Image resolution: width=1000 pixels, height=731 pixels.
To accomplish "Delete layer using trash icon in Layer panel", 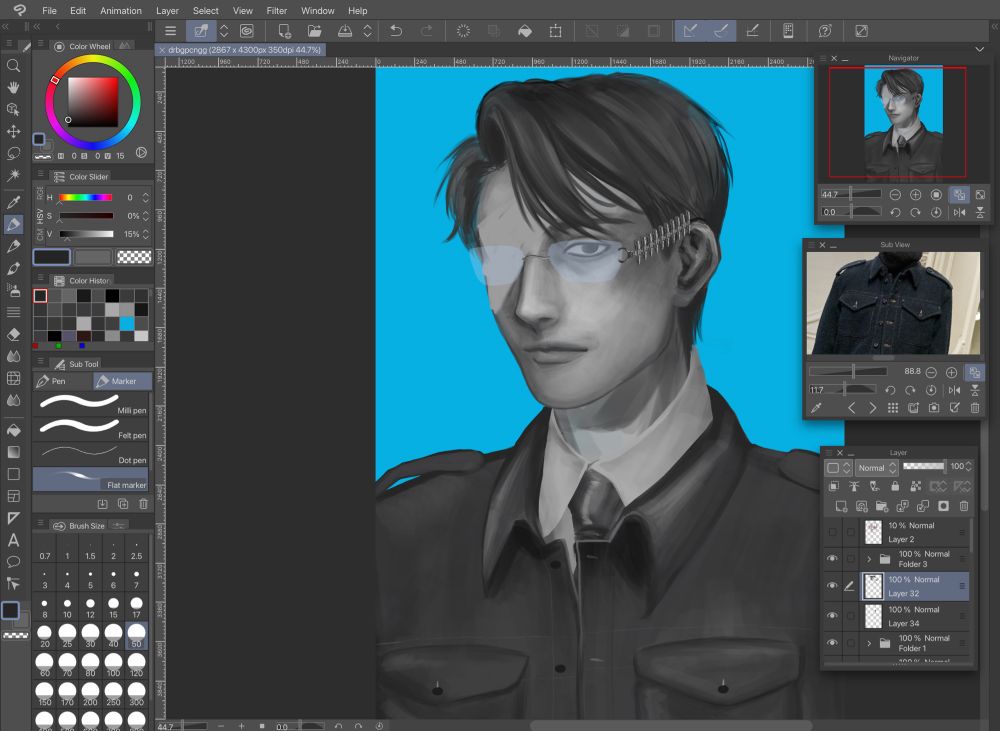I will click(963, 506).
